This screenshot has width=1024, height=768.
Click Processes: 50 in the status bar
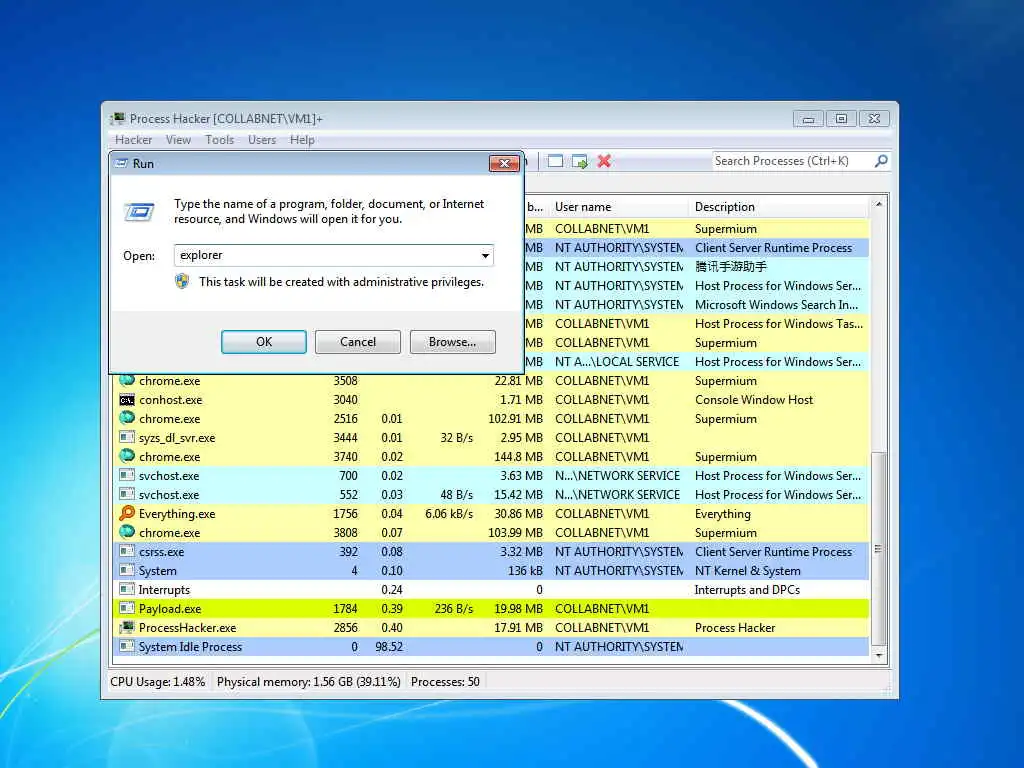445,682
